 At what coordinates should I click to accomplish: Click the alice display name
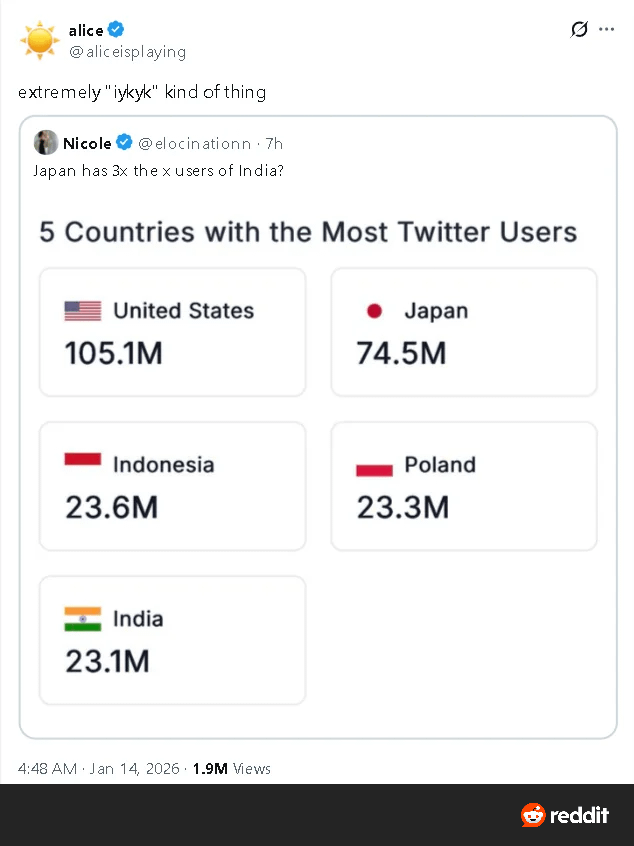pos(86,30)
